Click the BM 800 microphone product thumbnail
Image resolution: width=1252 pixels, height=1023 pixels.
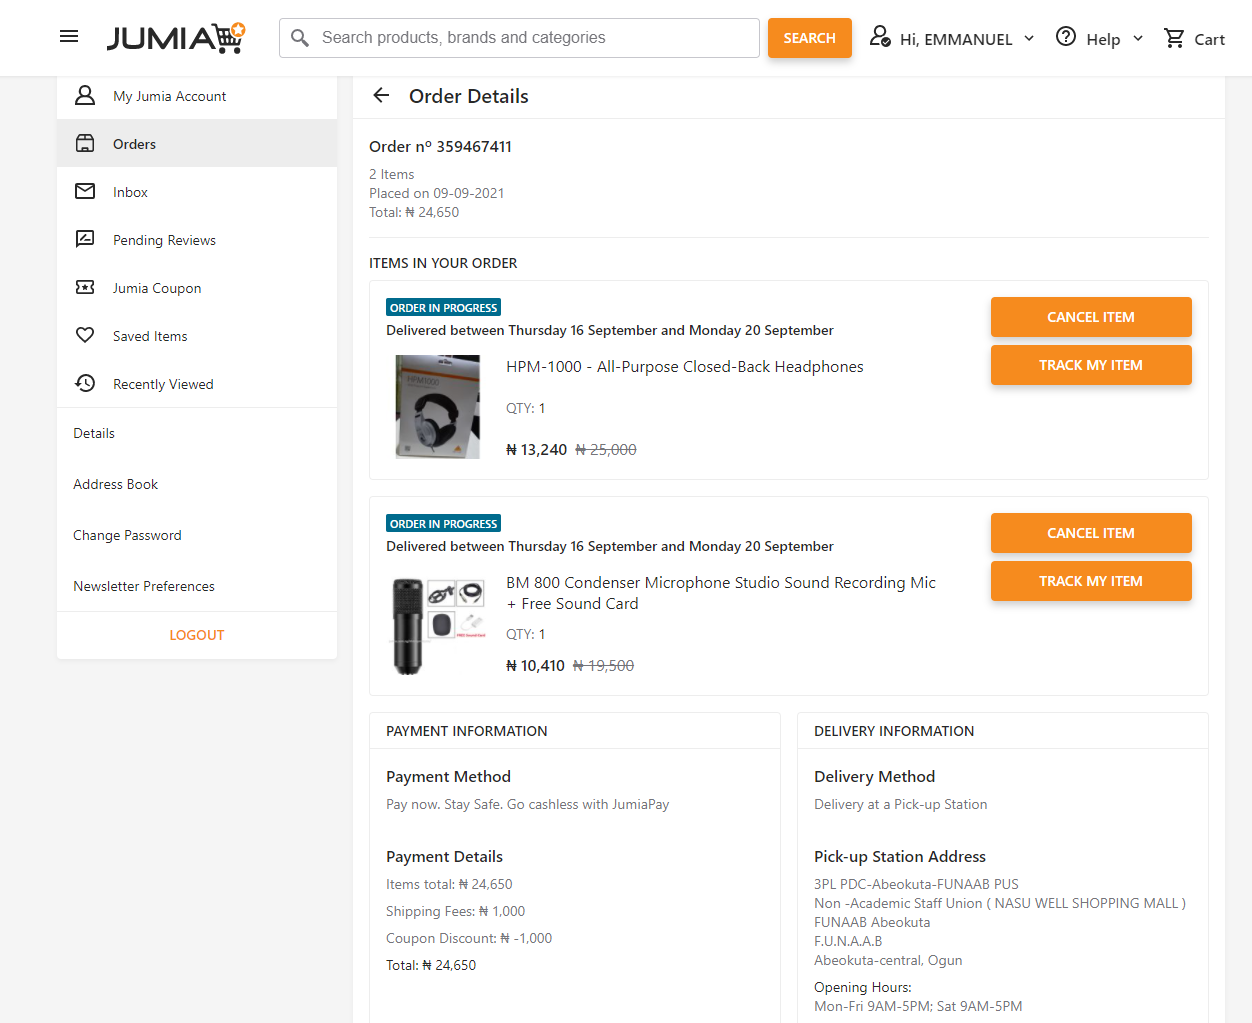tap(438, 626)
